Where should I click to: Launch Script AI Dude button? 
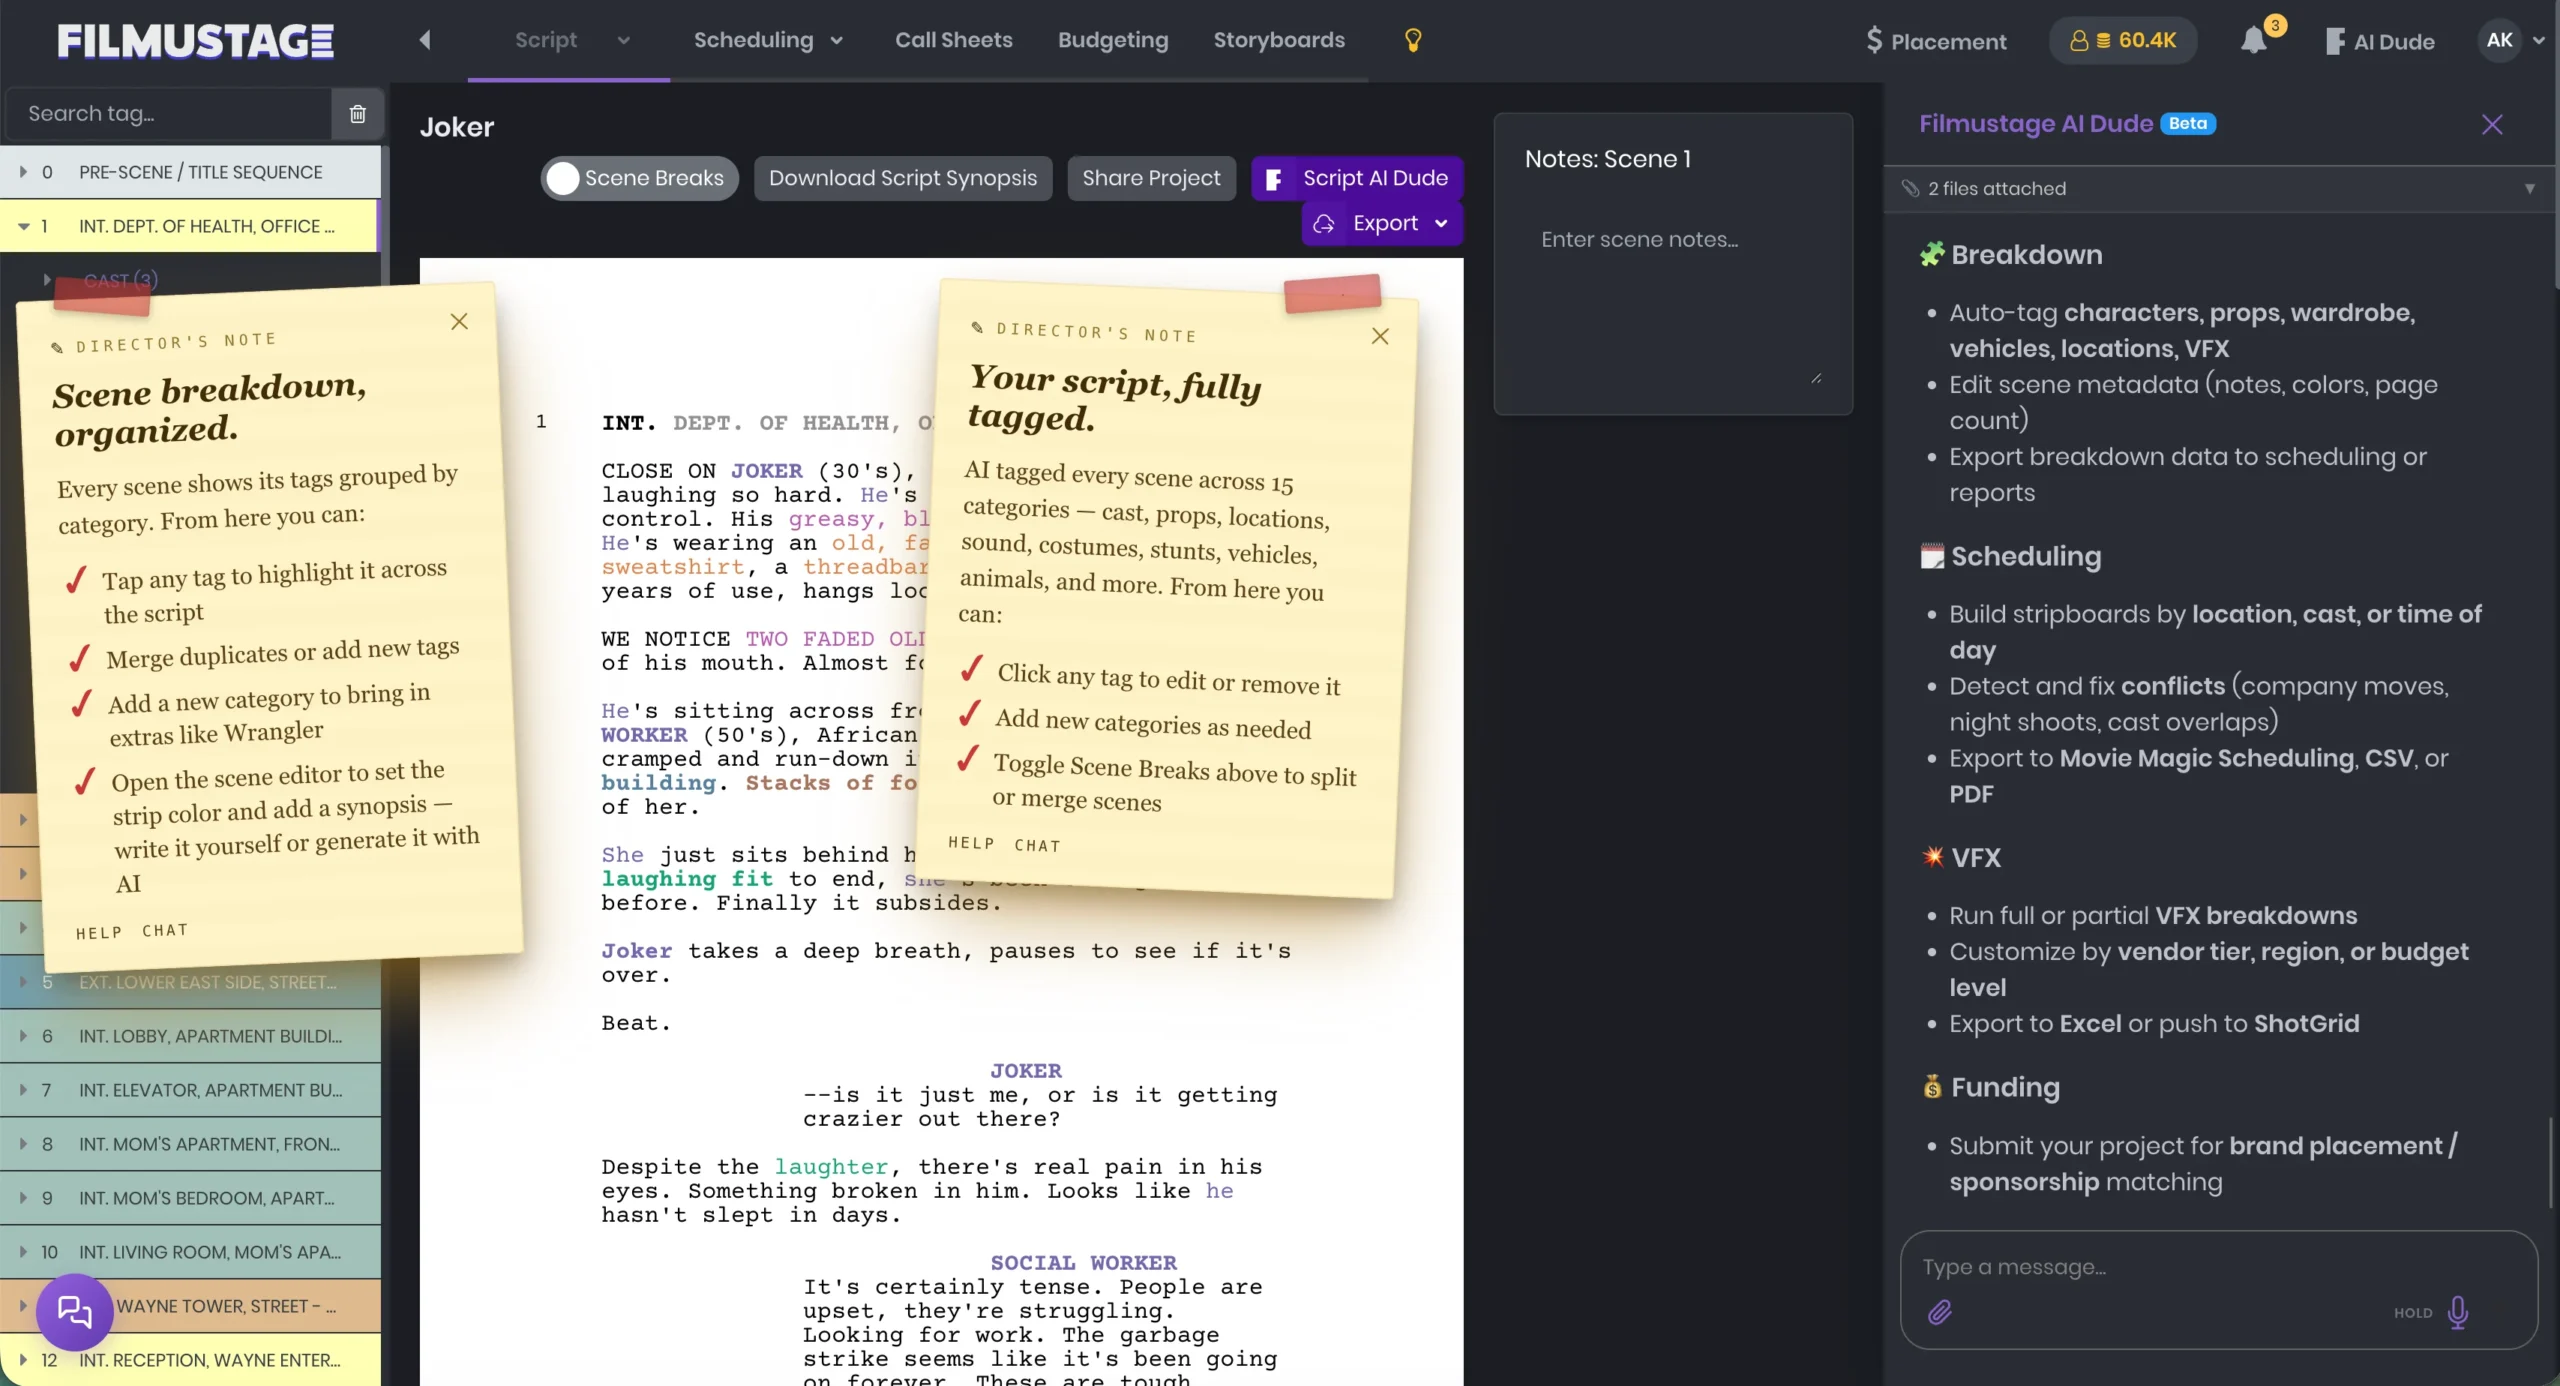click(1357, 178)
